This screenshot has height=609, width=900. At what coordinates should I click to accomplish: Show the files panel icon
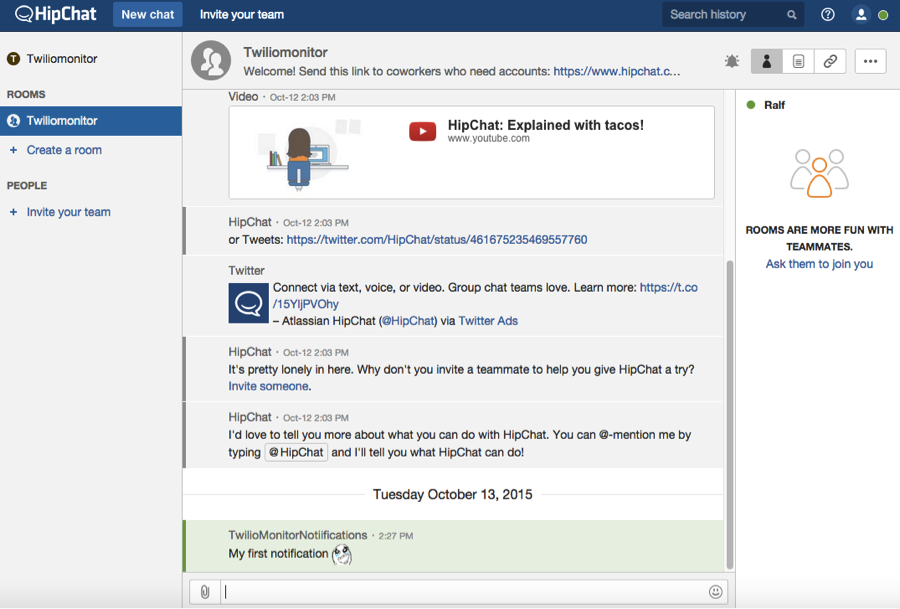pos(798,61)
